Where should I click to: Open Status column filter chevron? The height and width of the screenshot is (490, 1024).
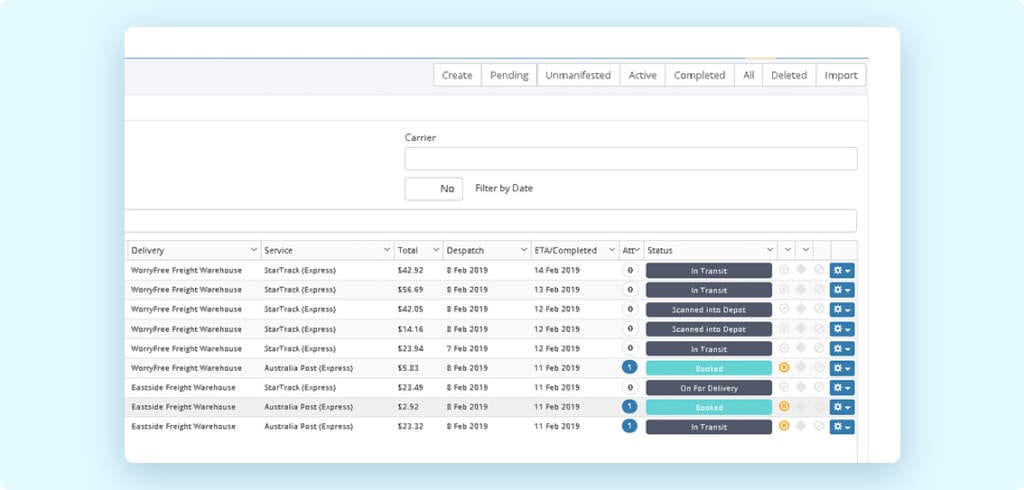click(770, 250)
